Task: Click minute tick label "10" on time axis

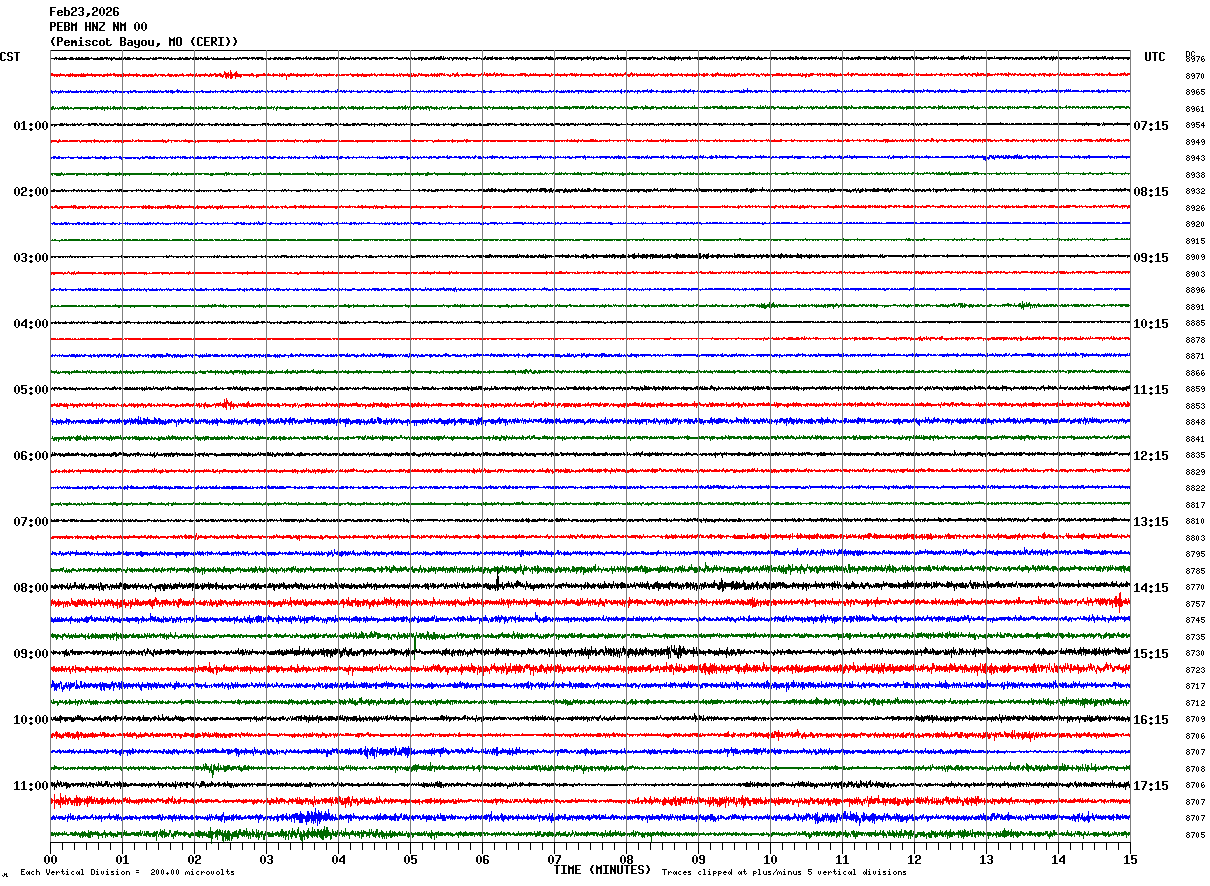Action: tap(770, 859)
